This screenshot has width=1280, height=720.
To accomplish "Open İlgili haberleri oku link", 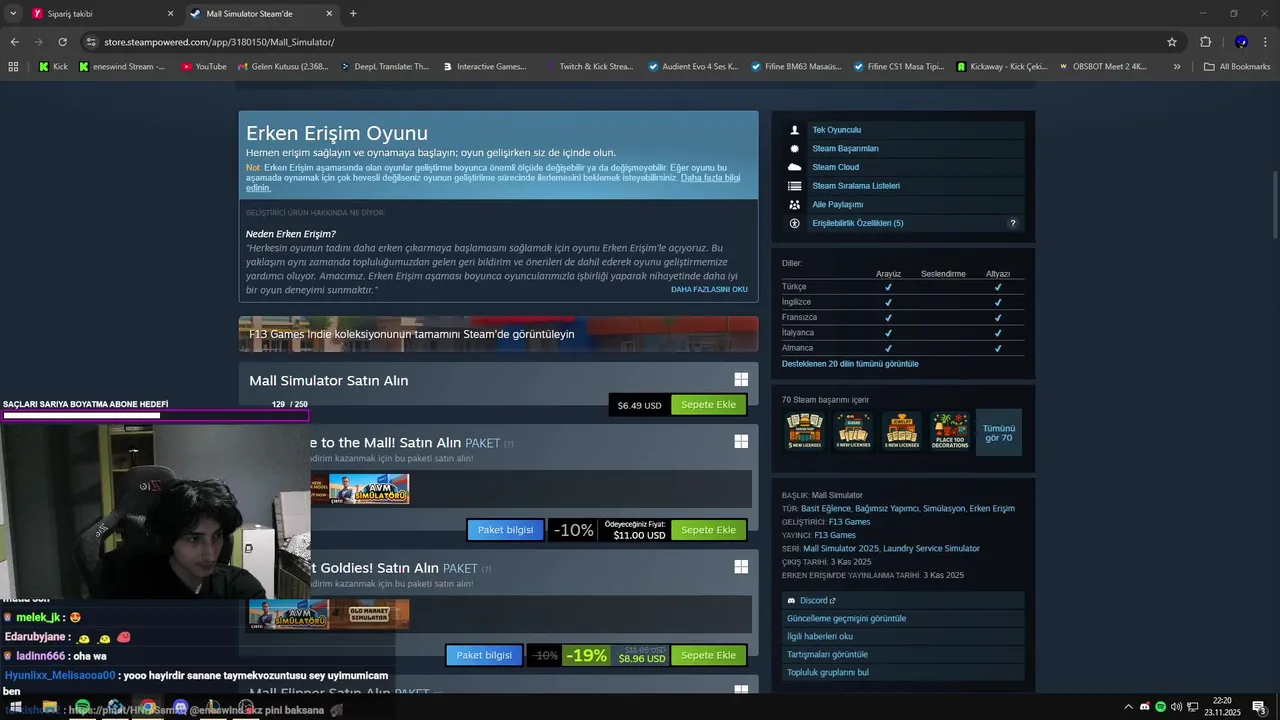I will [x=820, y=636].
